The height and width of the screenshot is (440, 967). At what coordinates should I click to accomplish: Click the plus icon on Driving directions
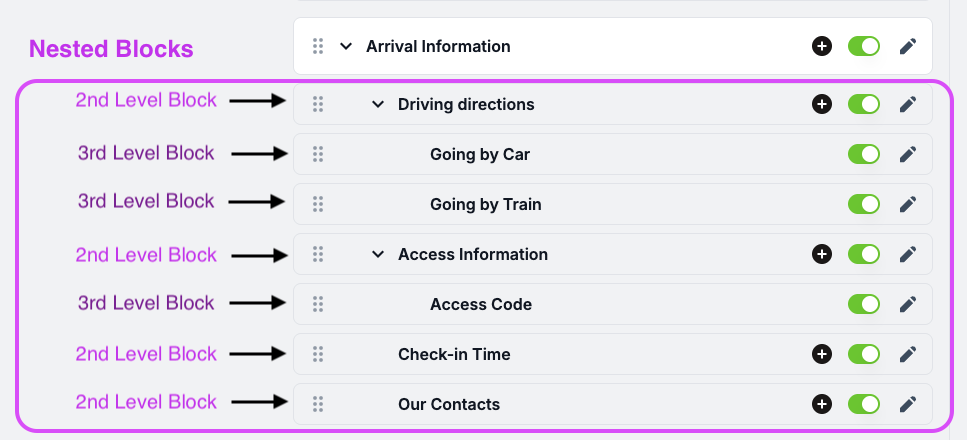(x=821, y=104)
